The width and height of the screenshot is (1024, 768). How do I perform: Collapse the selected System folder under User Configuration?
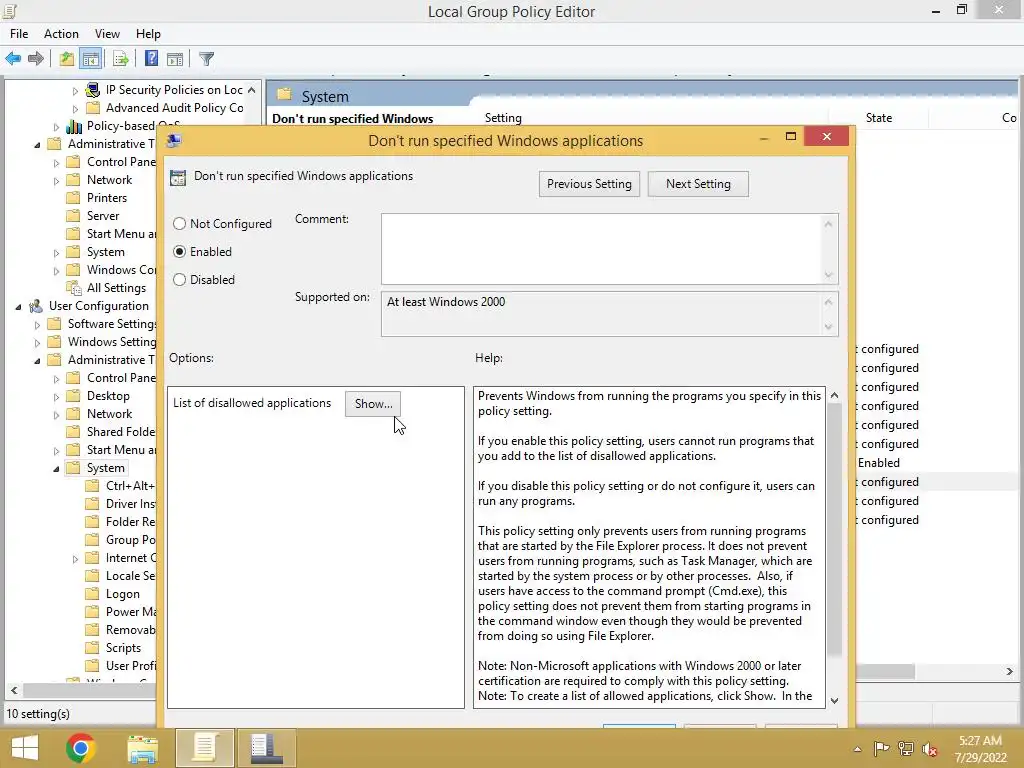pos(56,468)
